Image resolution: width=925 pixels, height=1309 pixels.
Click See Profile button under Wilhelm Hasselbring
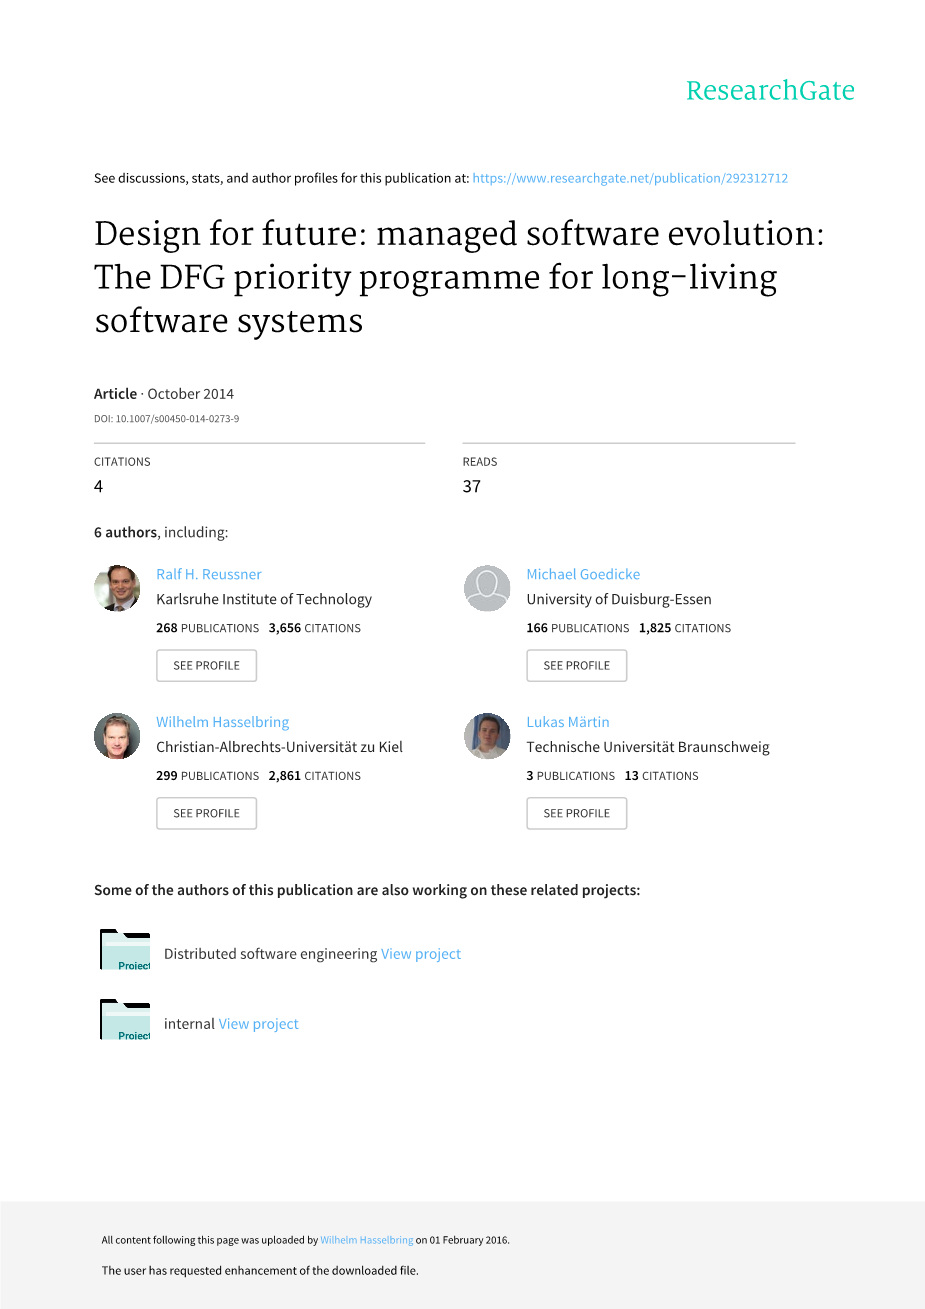pyautogui.click(x=206, y=814)
